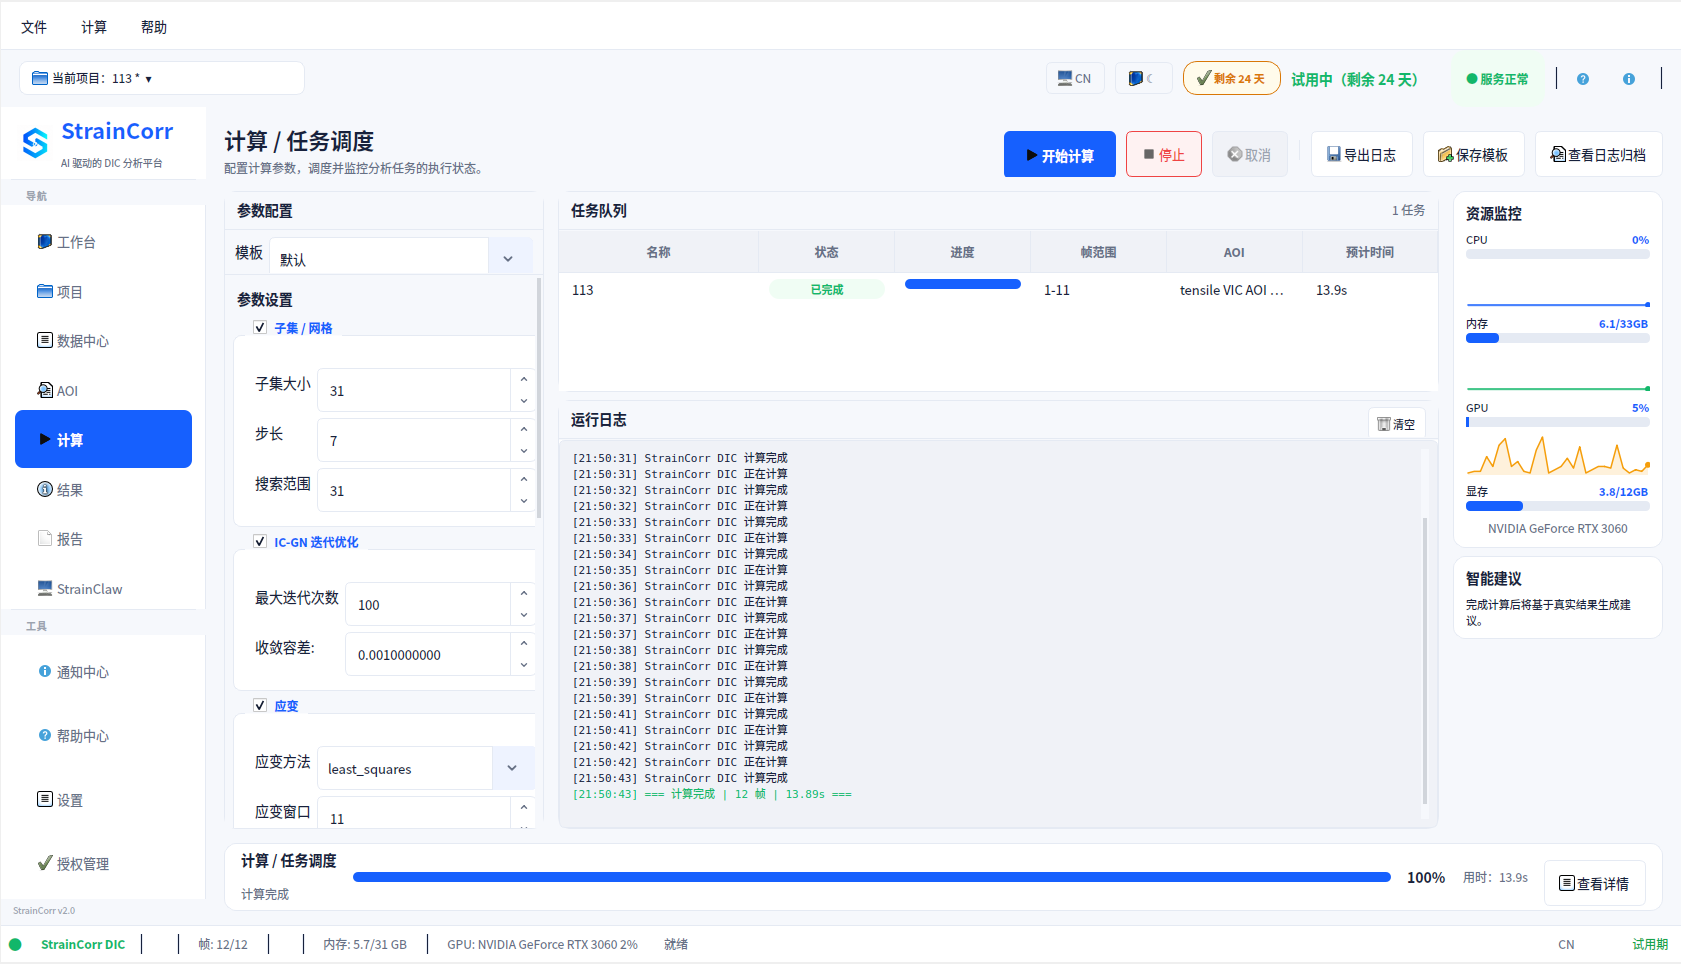1681x964 pixels.
Task: Open the 文件 menu
Action: (x=34, y=27)
